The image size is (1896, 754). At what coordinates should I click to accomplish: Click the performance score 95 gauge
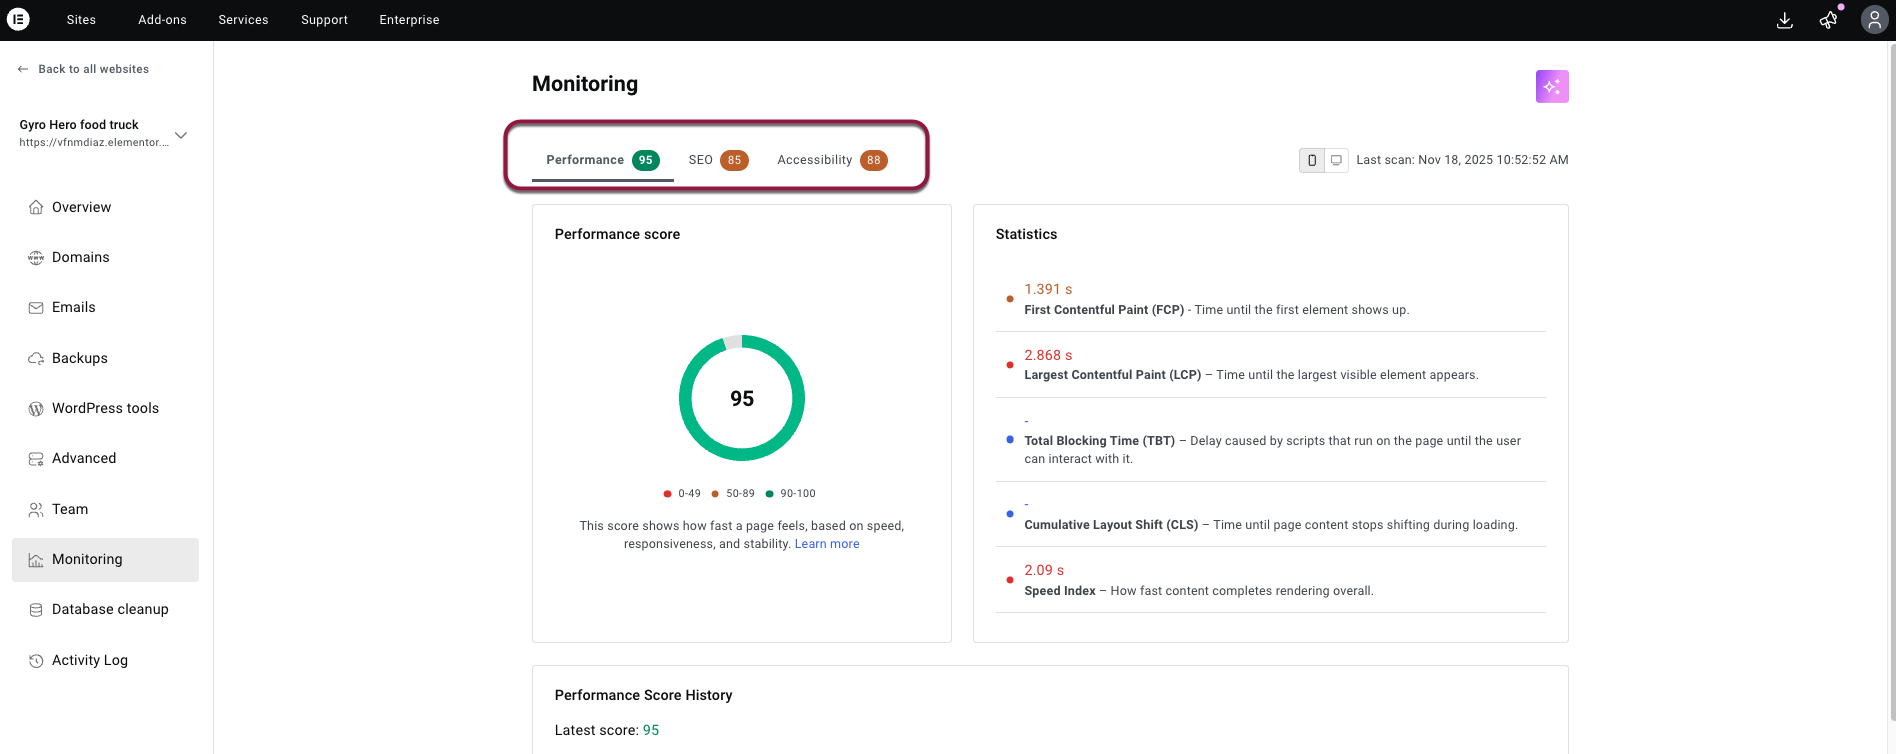(741, 398)
